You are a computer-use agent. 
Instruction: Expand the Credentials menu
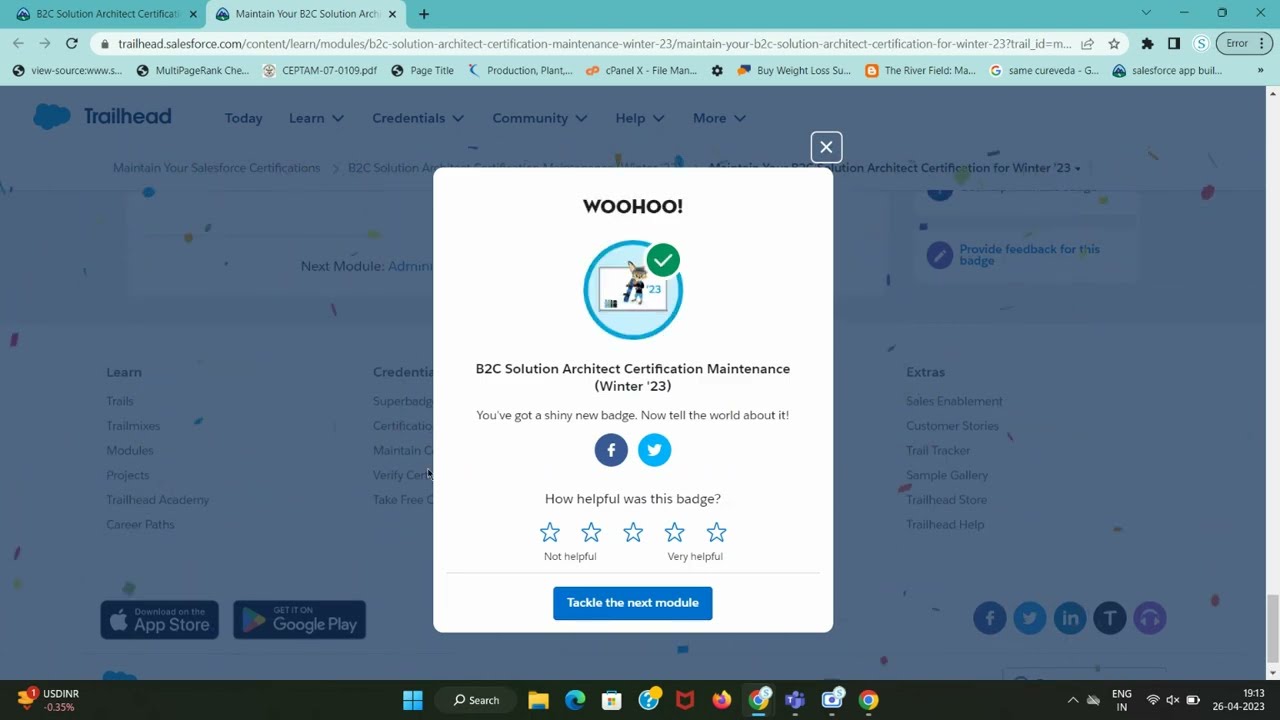pyautogui.click(x=418, y=118)
